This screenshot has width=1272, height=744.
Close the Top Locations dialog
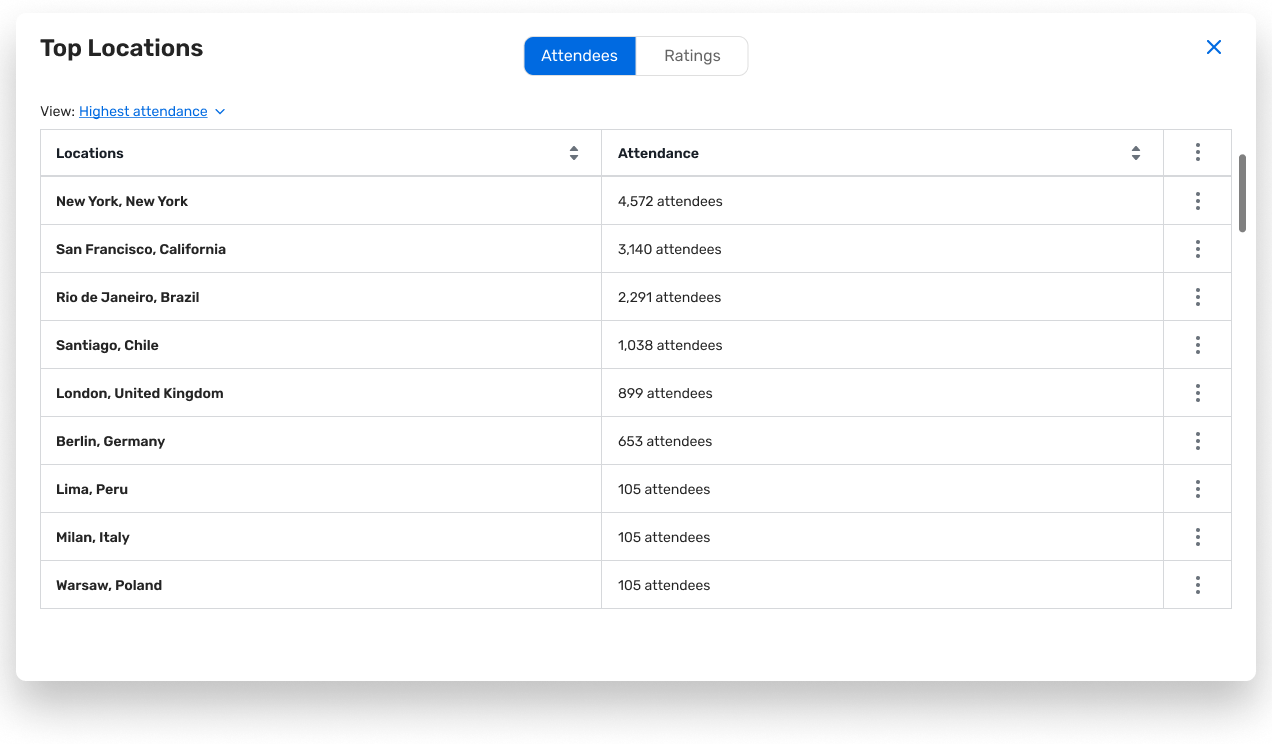(x=1214, y=47)
